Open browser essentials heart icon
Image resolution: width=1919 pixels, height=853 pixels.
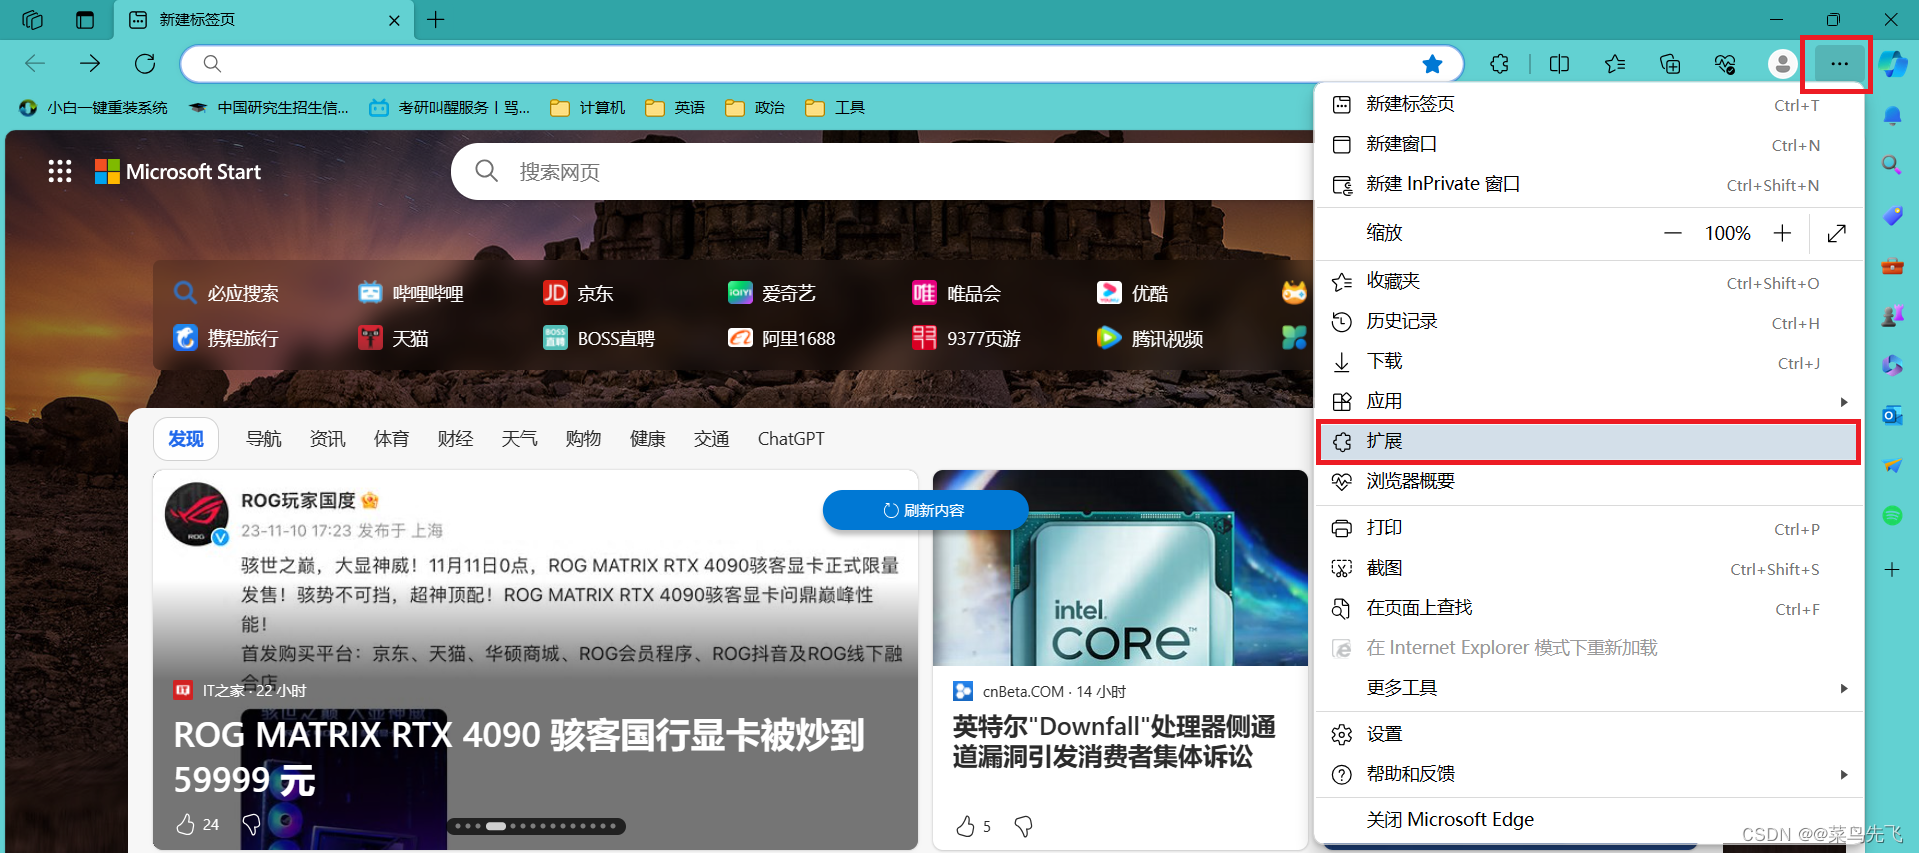1725,64
